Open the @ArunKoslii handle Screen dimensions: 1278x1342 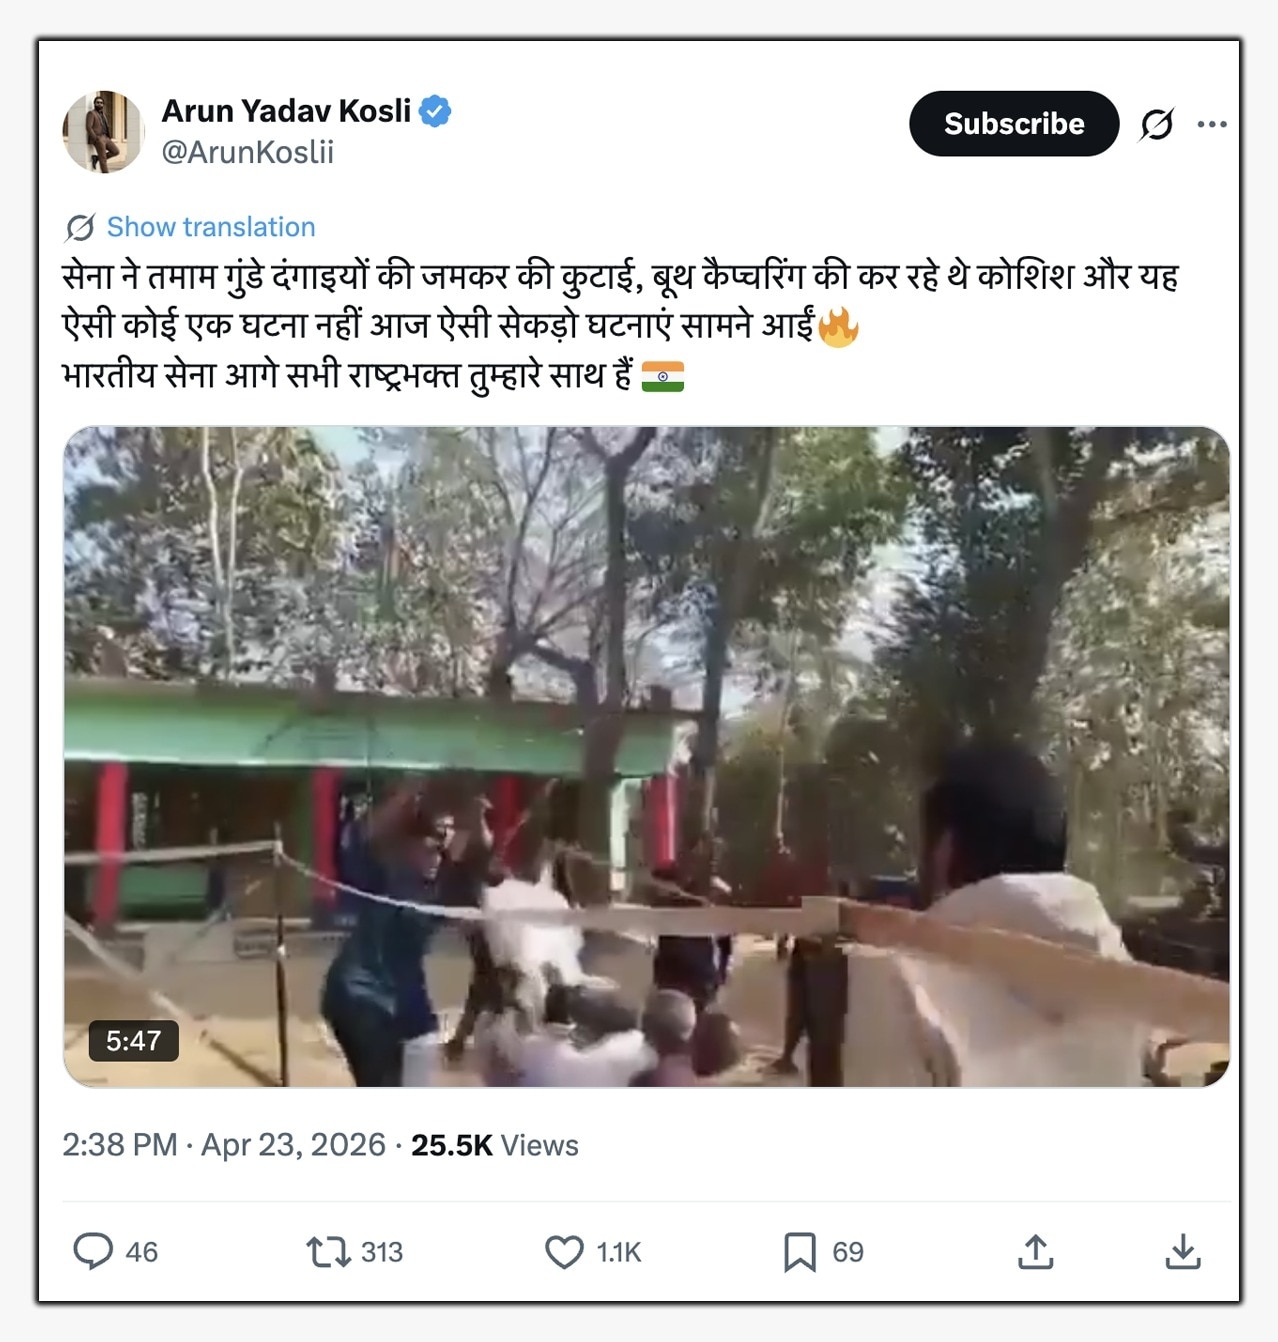248,152
